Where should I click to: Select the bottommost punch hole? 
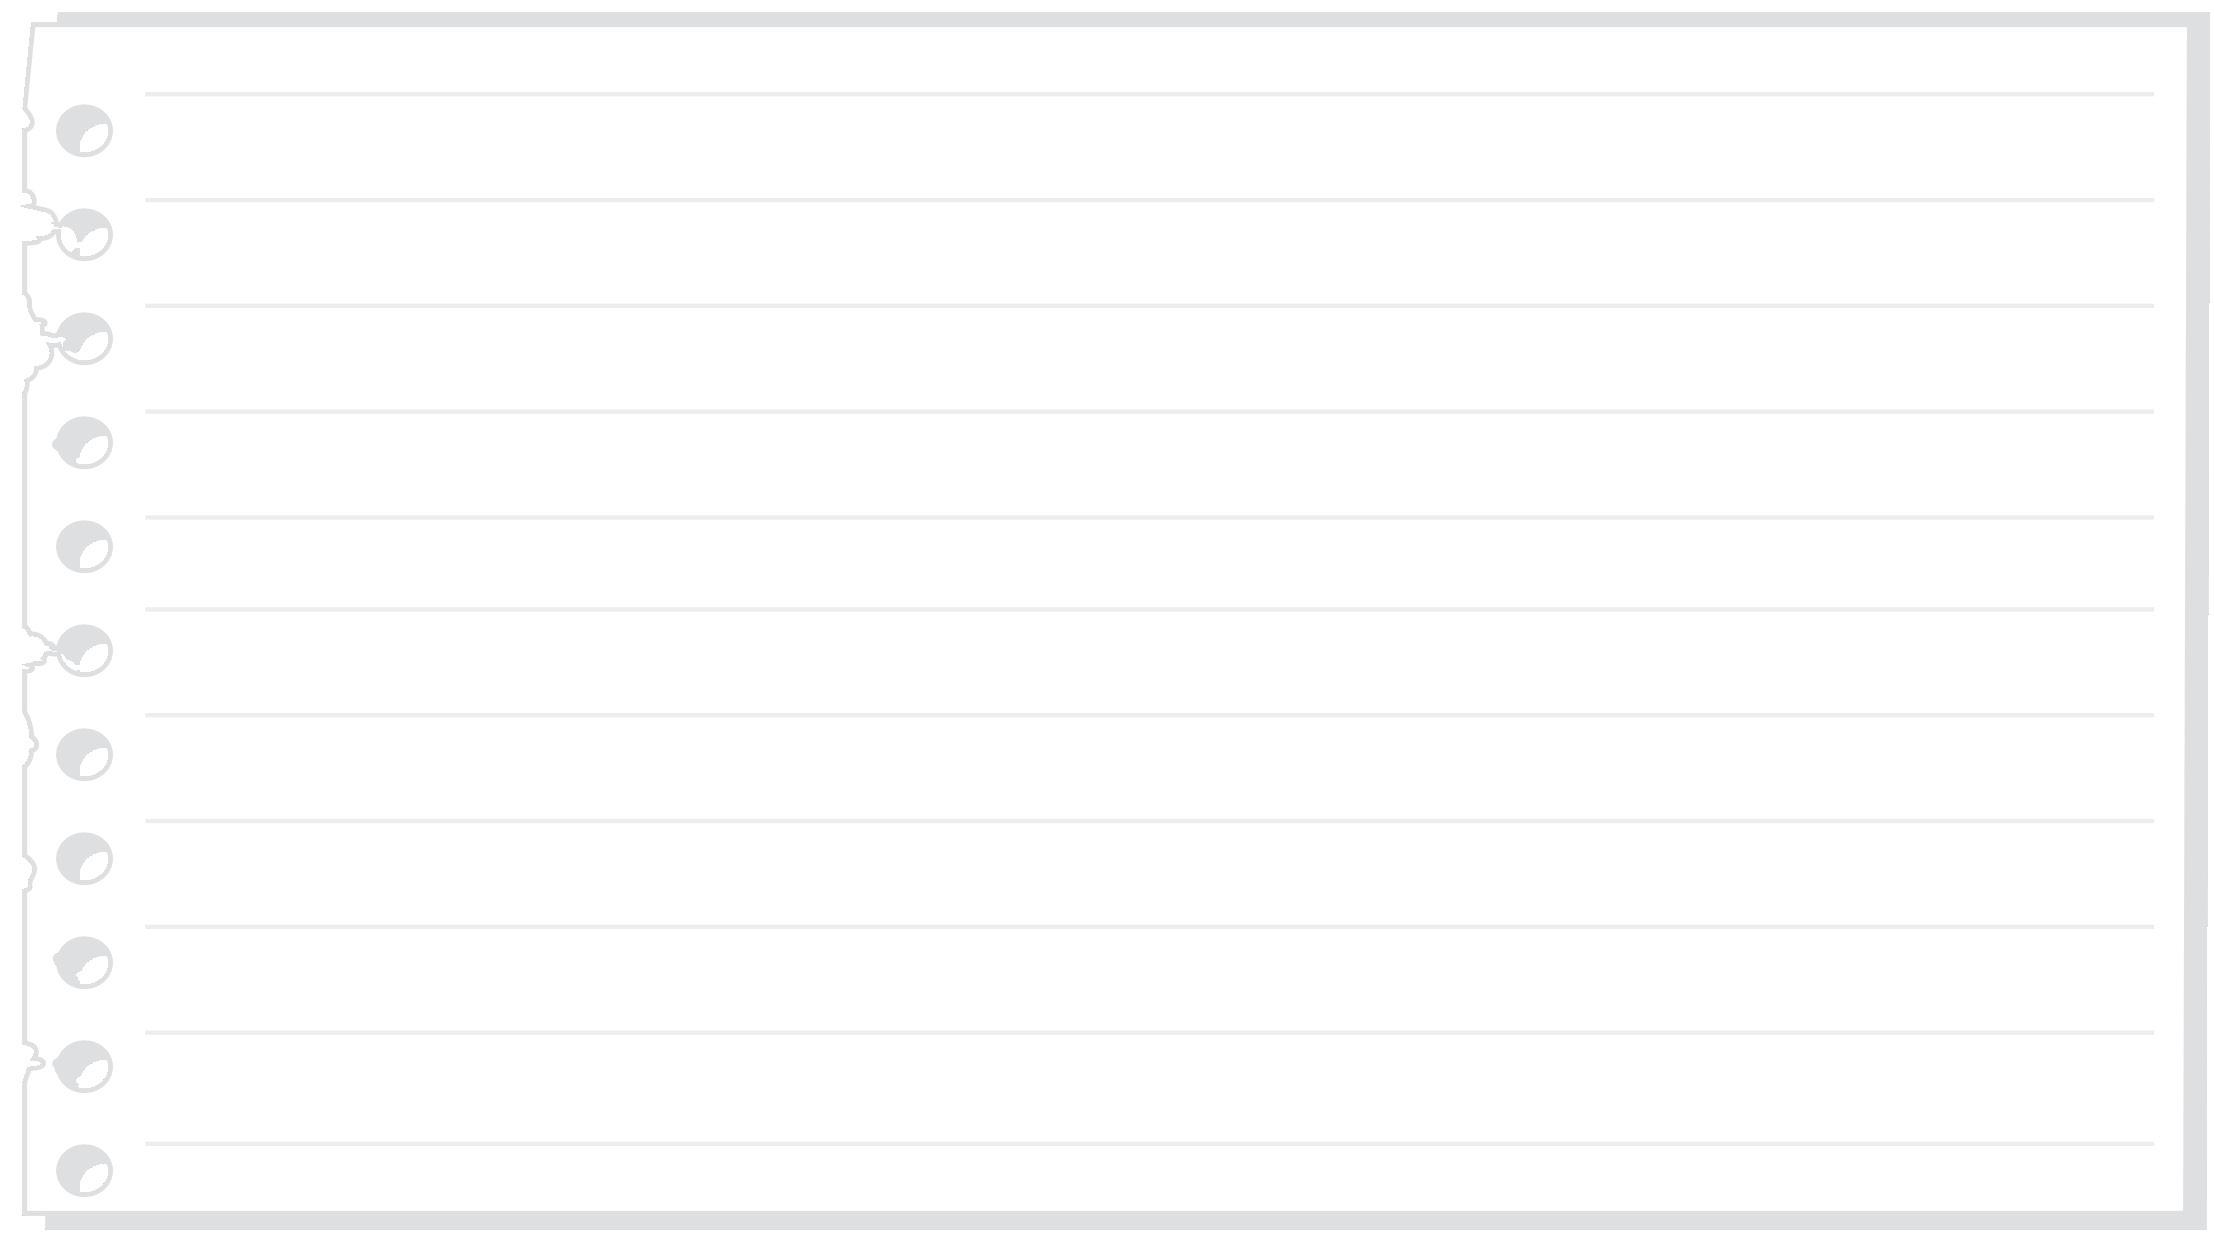[x=84, y=1171]
